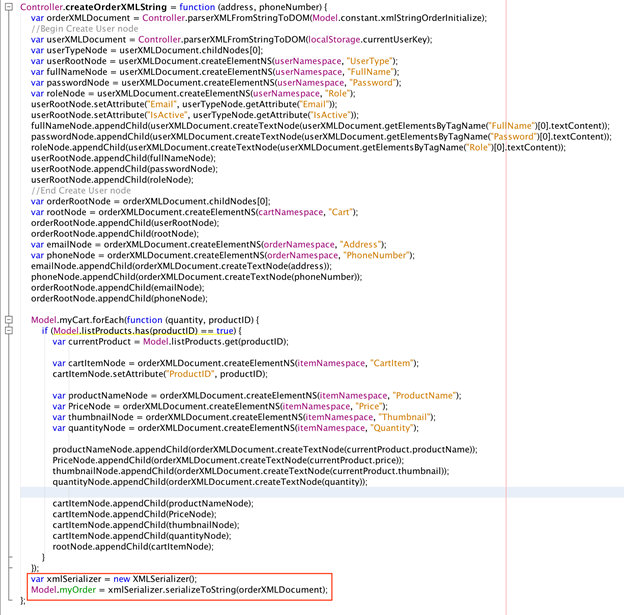This screenshot has width=624, height=615.
Task: Click the "var orderRootNode" declaration line
Action: (151, 201)
